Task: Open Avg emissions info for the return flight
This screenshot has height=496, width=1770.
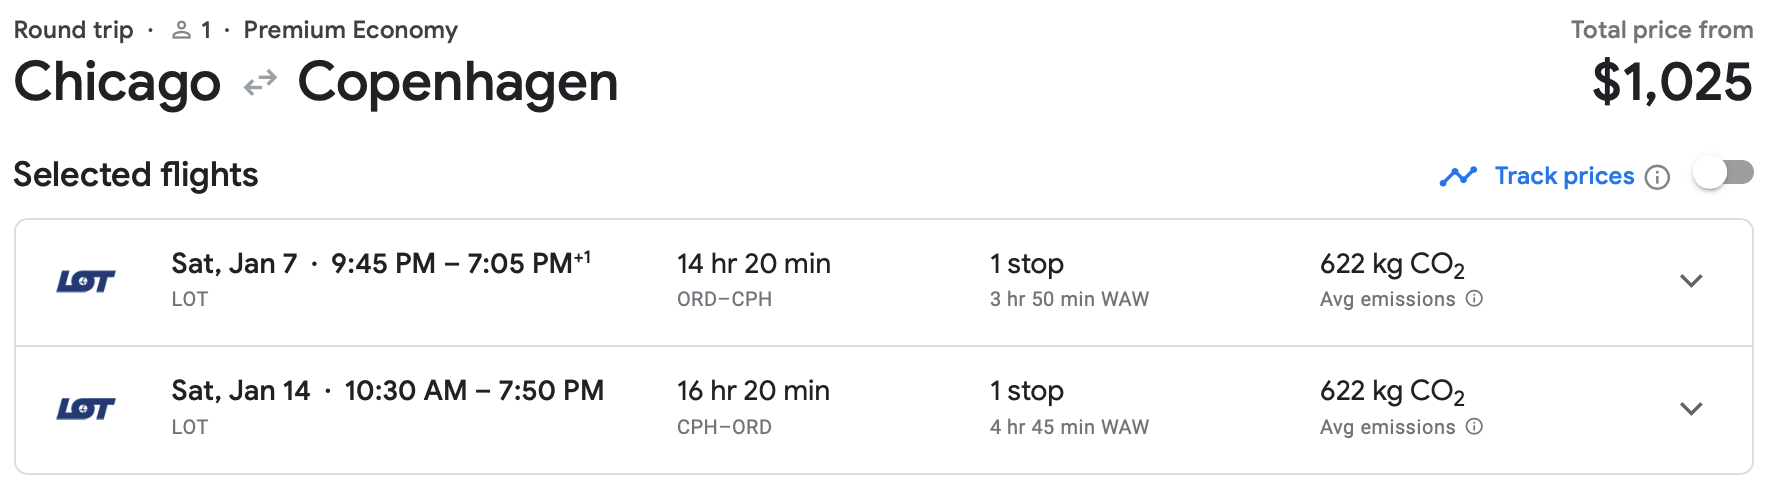Action: 1474,427
